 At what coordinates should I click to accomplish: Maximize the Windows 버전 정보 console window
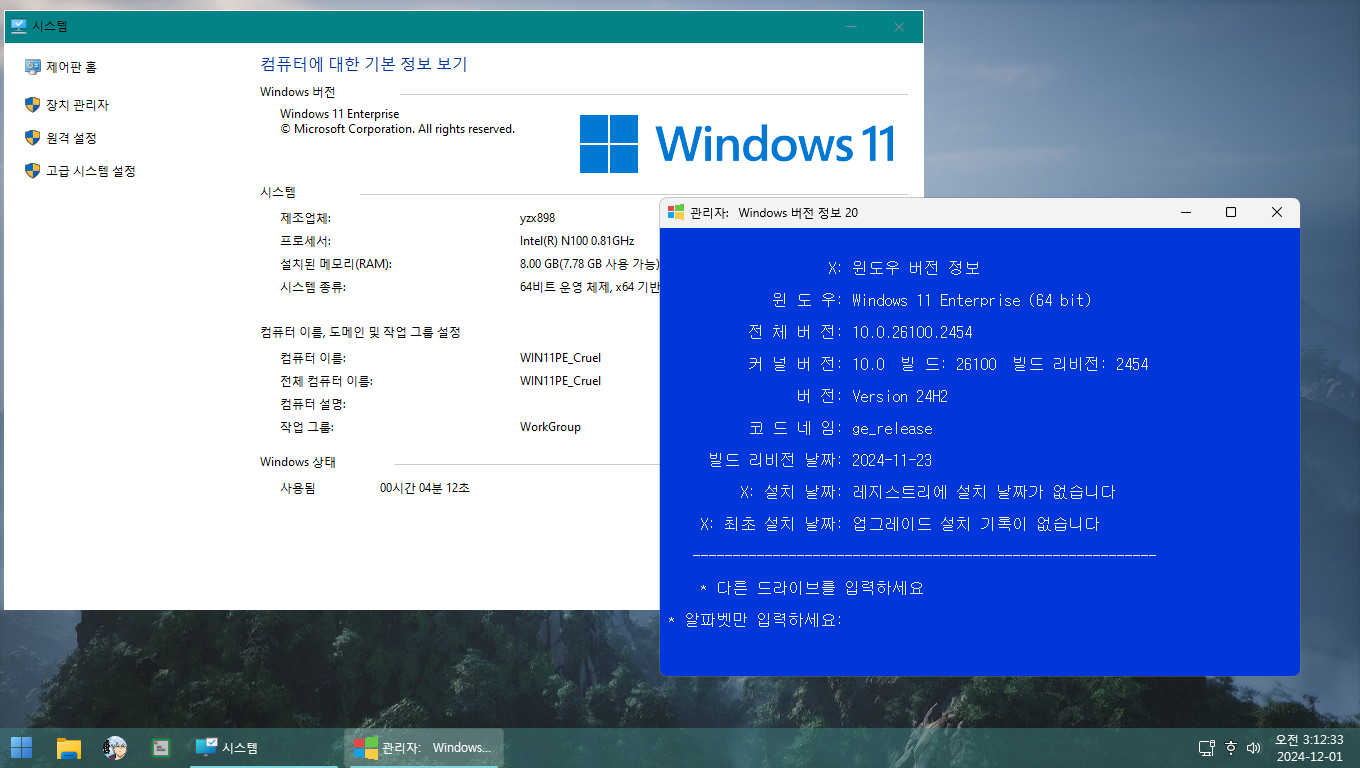pyautogui.click(x=1231, y=212)
